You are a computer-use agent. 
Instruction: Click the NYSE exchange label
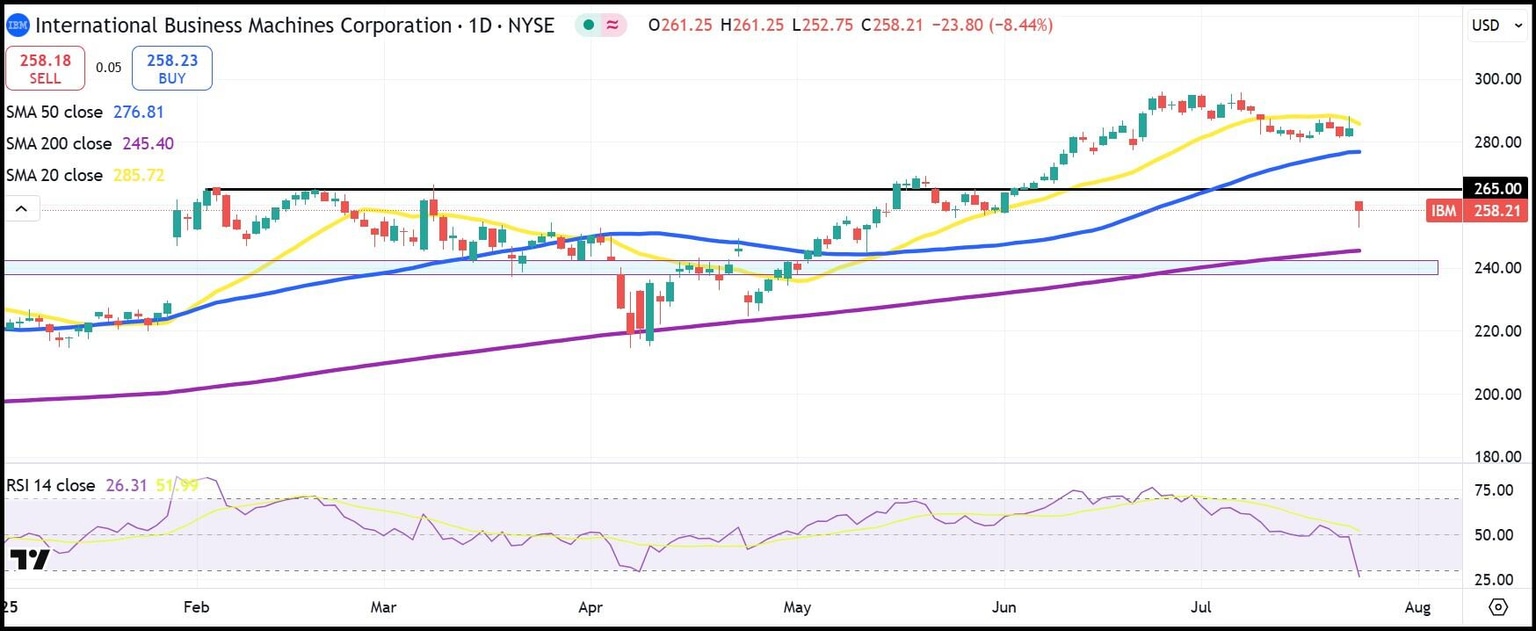pyautogui.click(x=534, y=25)
